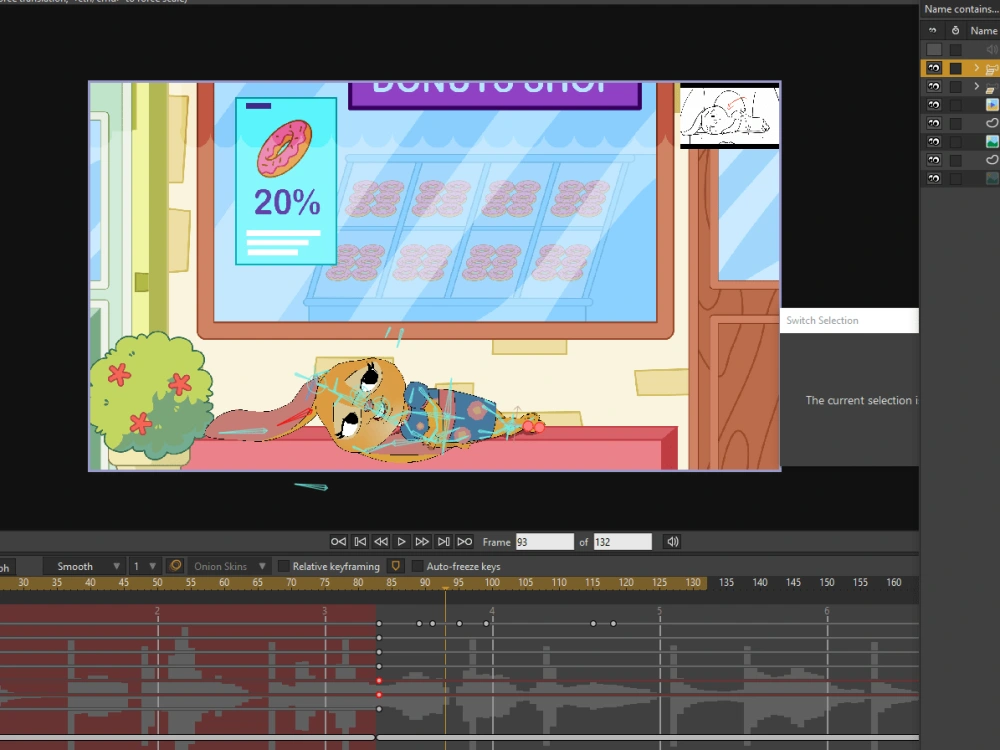Click the Name column header

983,31
